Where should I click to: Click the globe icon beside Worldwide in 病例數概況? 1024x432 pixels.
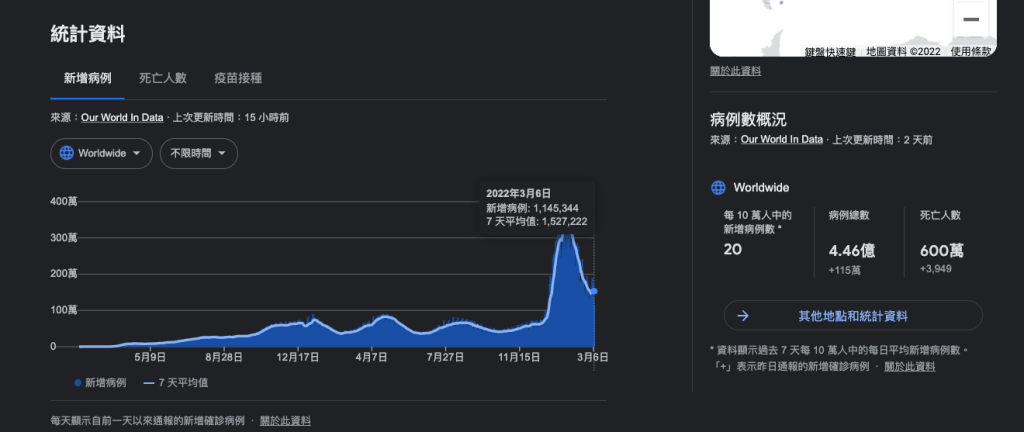(717, 187)
